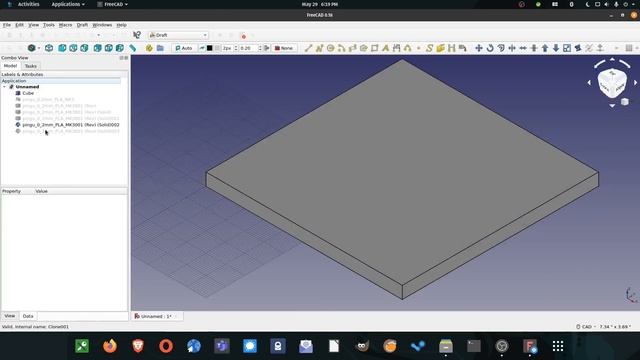The width and height of the screenshot is (640, 360).
Task: Open the show applications grid in dock
Action: point(558,346)
